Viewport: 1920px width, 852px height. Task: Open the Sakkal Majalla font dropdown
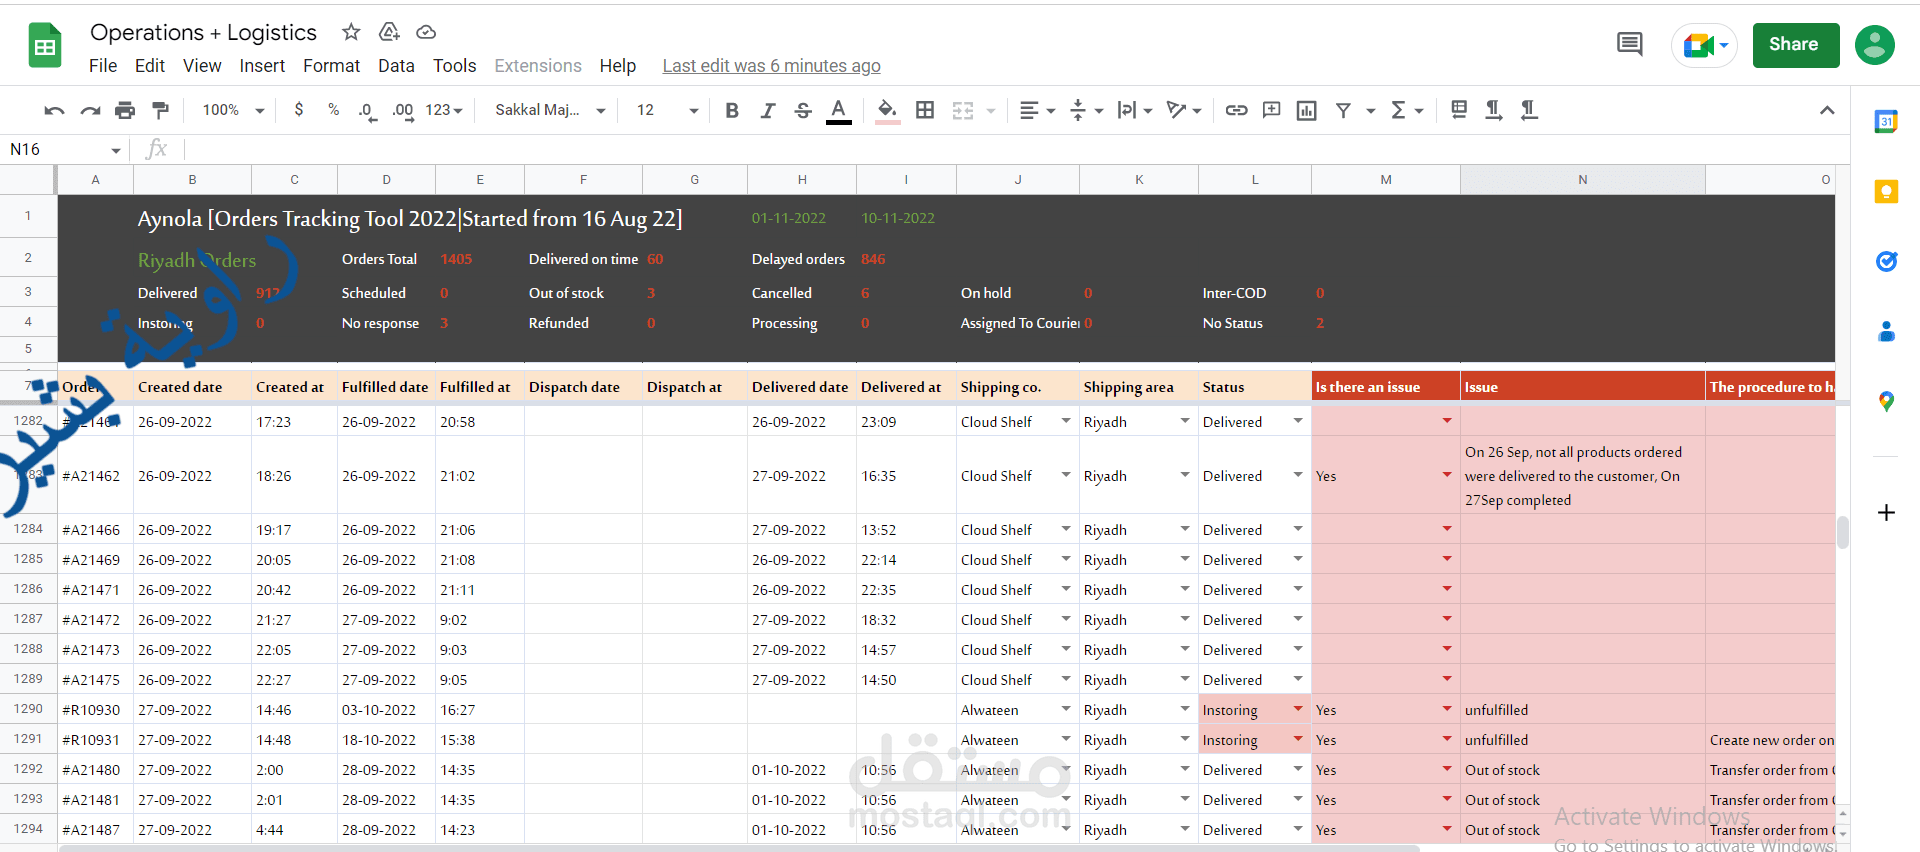(550, 110)
